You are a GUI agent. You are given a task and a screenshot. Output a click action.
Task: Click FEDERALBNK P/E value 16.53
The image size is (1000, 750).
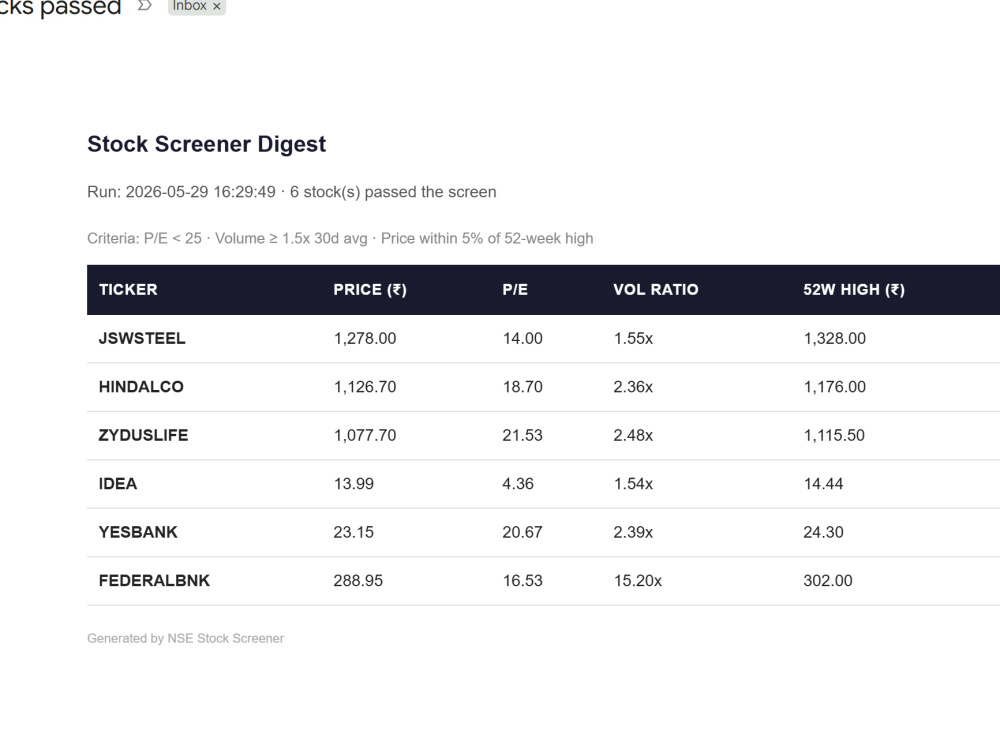point(522,581)
